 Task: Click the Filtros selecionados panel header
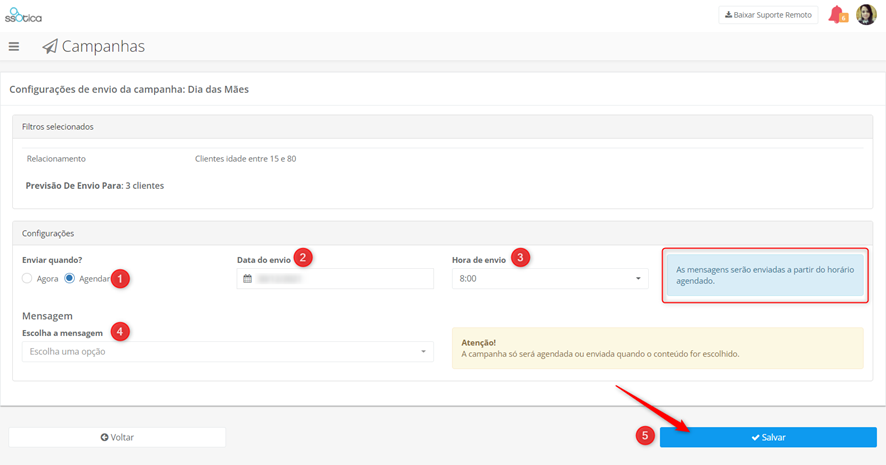(x=442, y=127)
